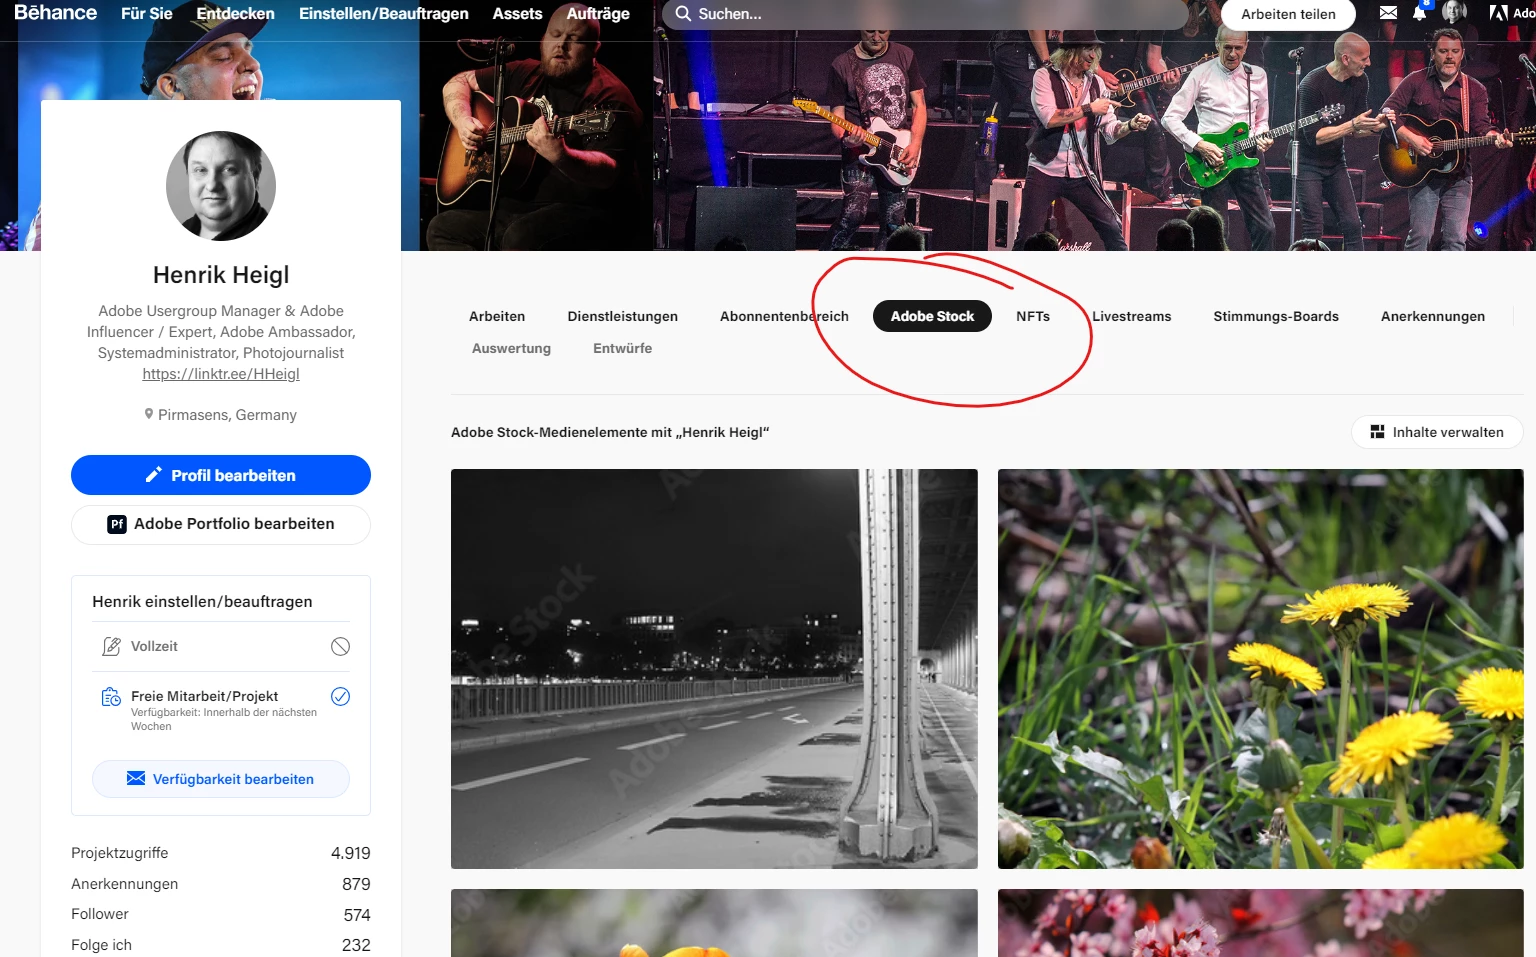Click the Vollzeit pencil-note icon
1536x957 pixels.
pyautogui.click(x=111, y=646)
